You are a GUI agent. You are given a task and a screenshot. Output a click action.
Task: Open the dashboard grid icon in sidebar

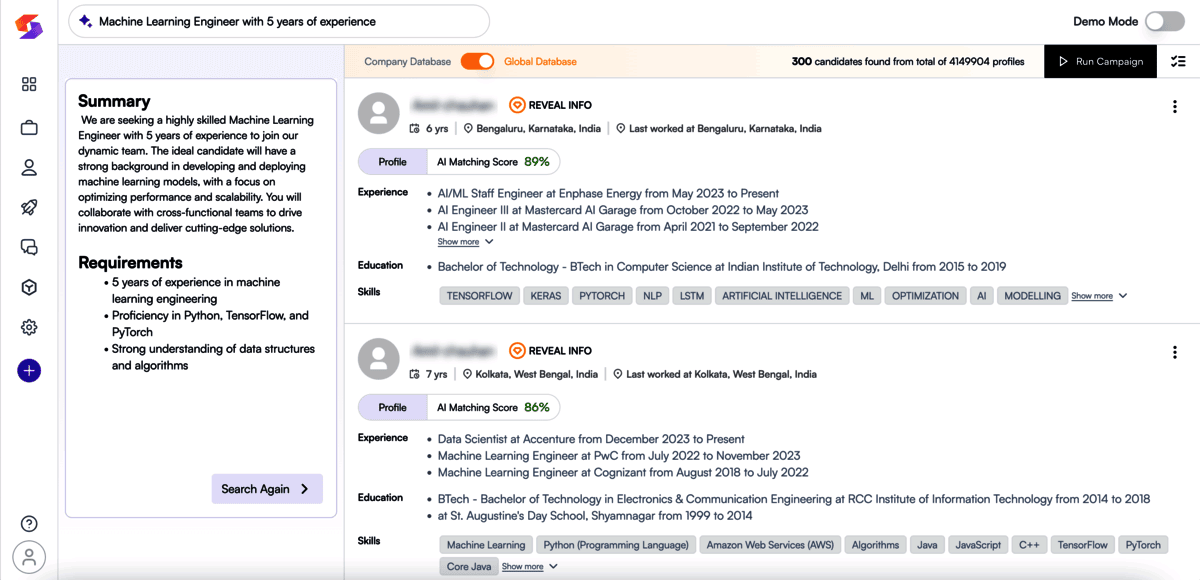coord(29,85)
